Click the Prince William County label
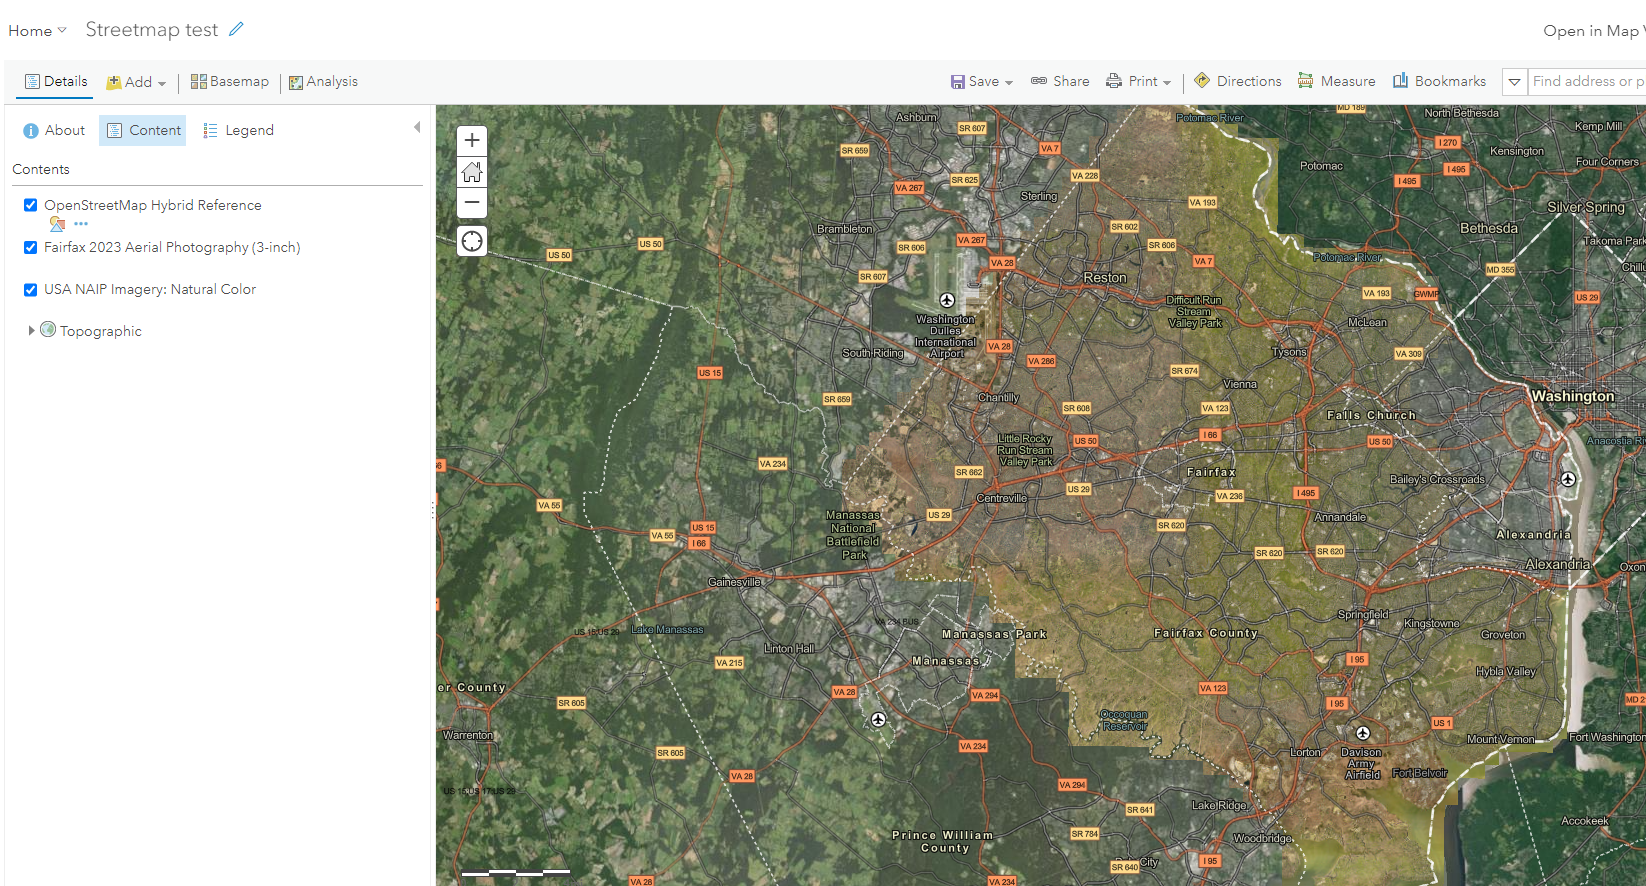1646x886 pixels. pyautogui.click(x=943, y=841)
